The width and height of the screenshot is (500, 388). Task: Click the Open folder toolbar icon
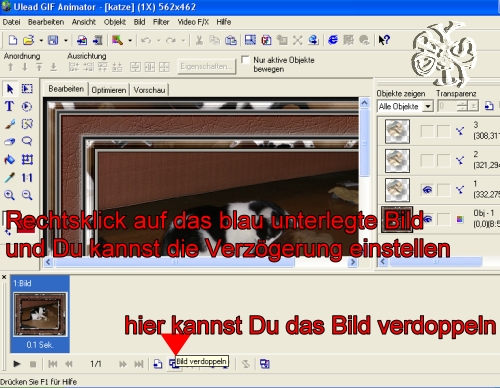click(x=29, y=40)
